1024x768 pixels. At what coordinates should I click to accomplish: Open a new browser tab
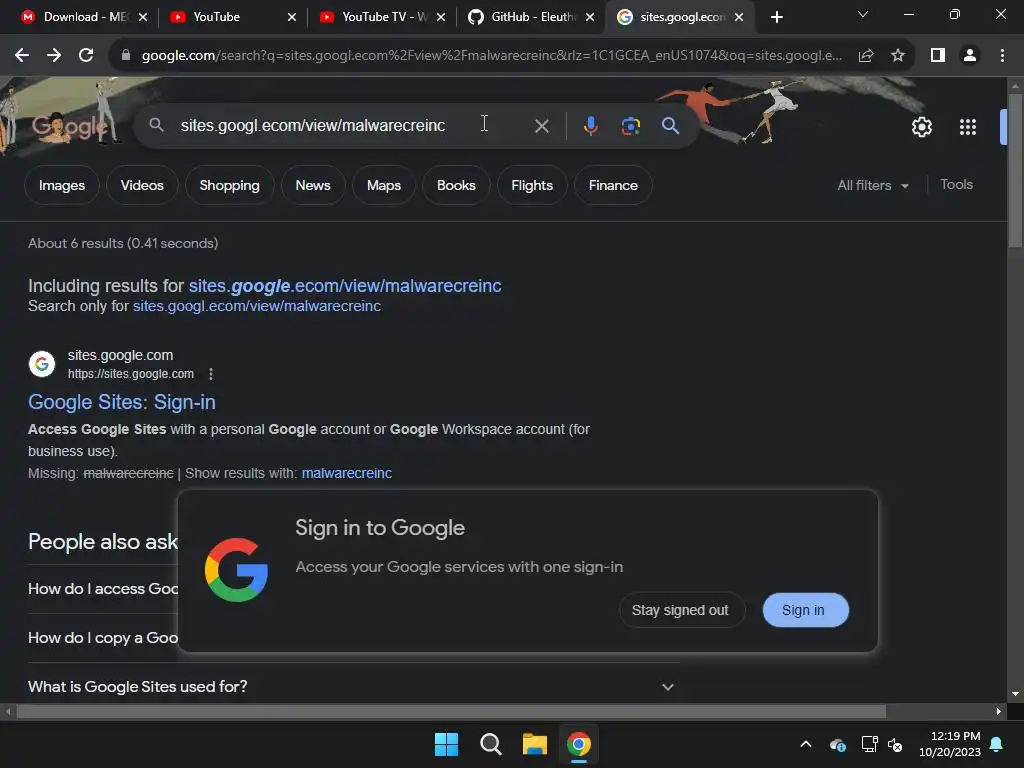pos(776,17)
